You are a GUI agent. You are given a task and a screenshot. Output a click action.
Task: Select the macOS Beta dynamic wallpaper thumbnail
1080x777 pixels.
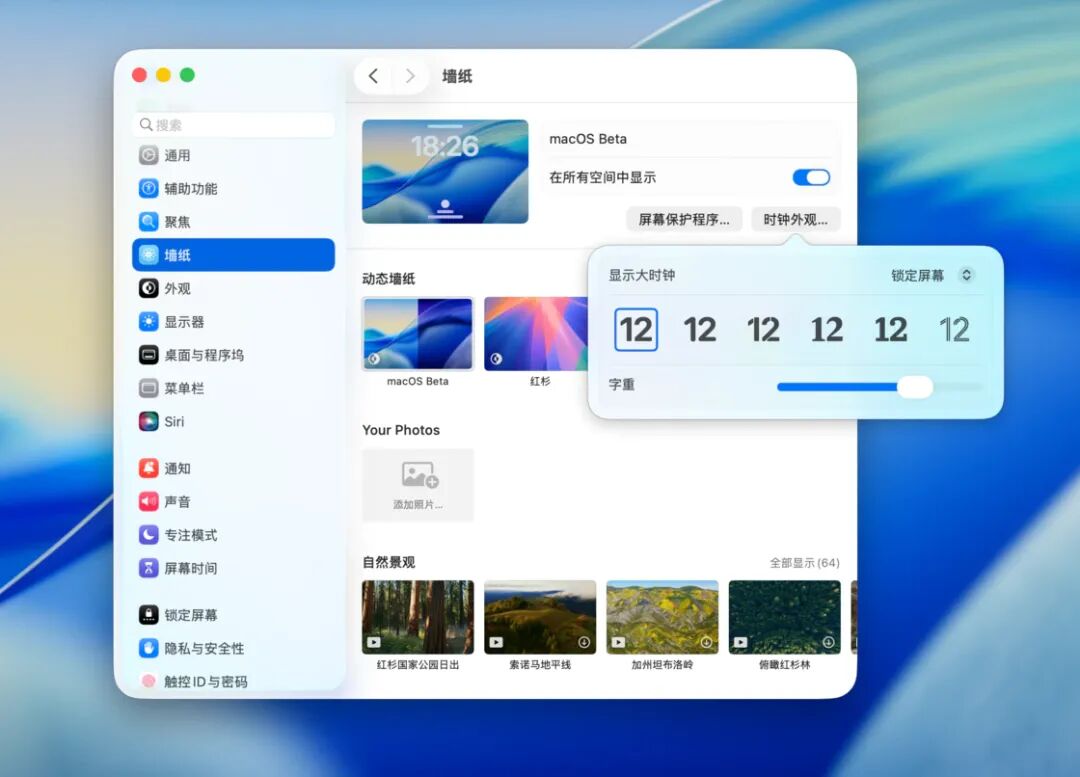pos(418,333)
